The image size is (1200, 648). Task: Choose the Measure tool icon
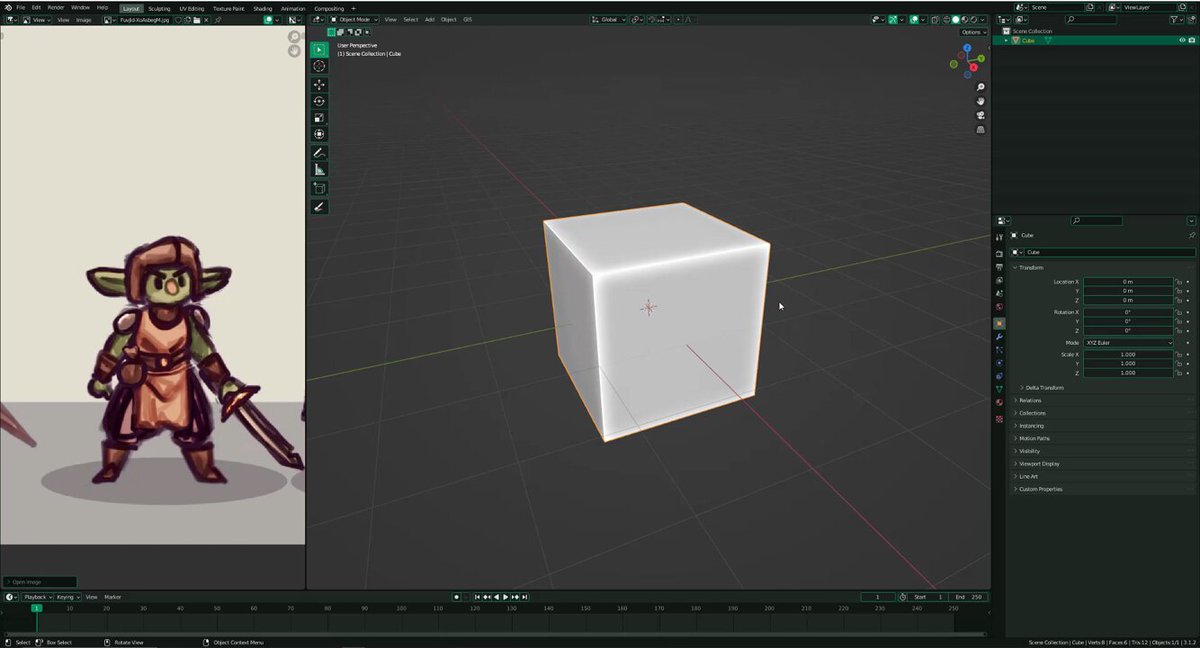(320, 170)
